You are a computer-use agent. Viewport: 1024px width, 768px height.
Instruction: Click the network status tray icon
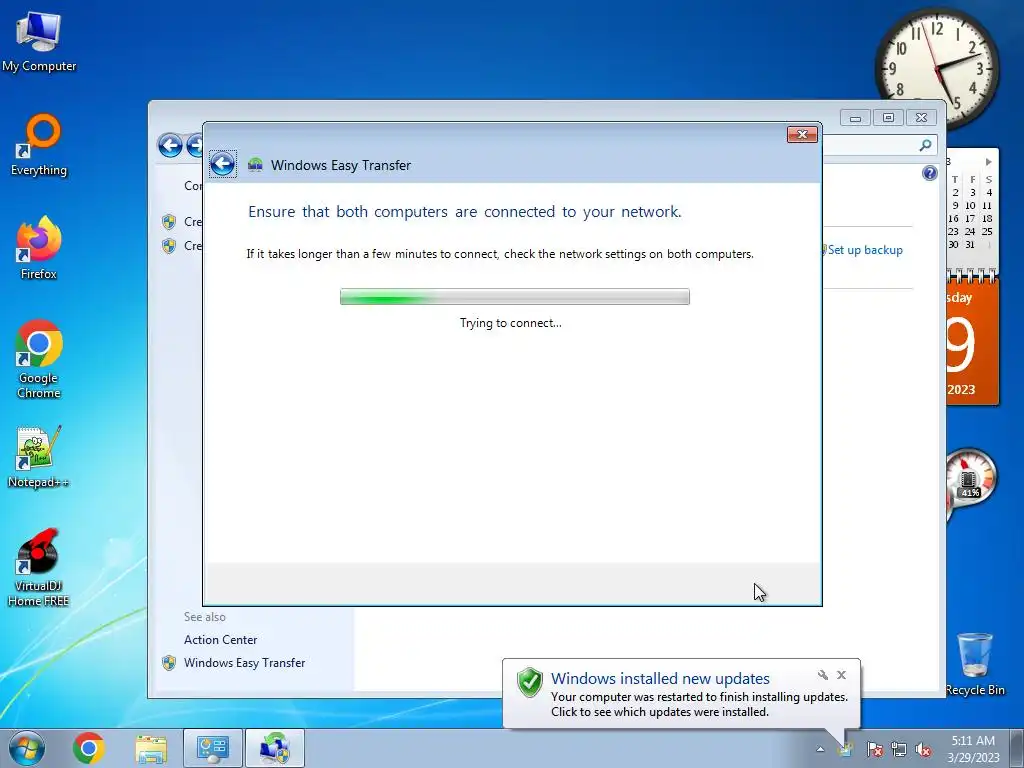[899, 749]
